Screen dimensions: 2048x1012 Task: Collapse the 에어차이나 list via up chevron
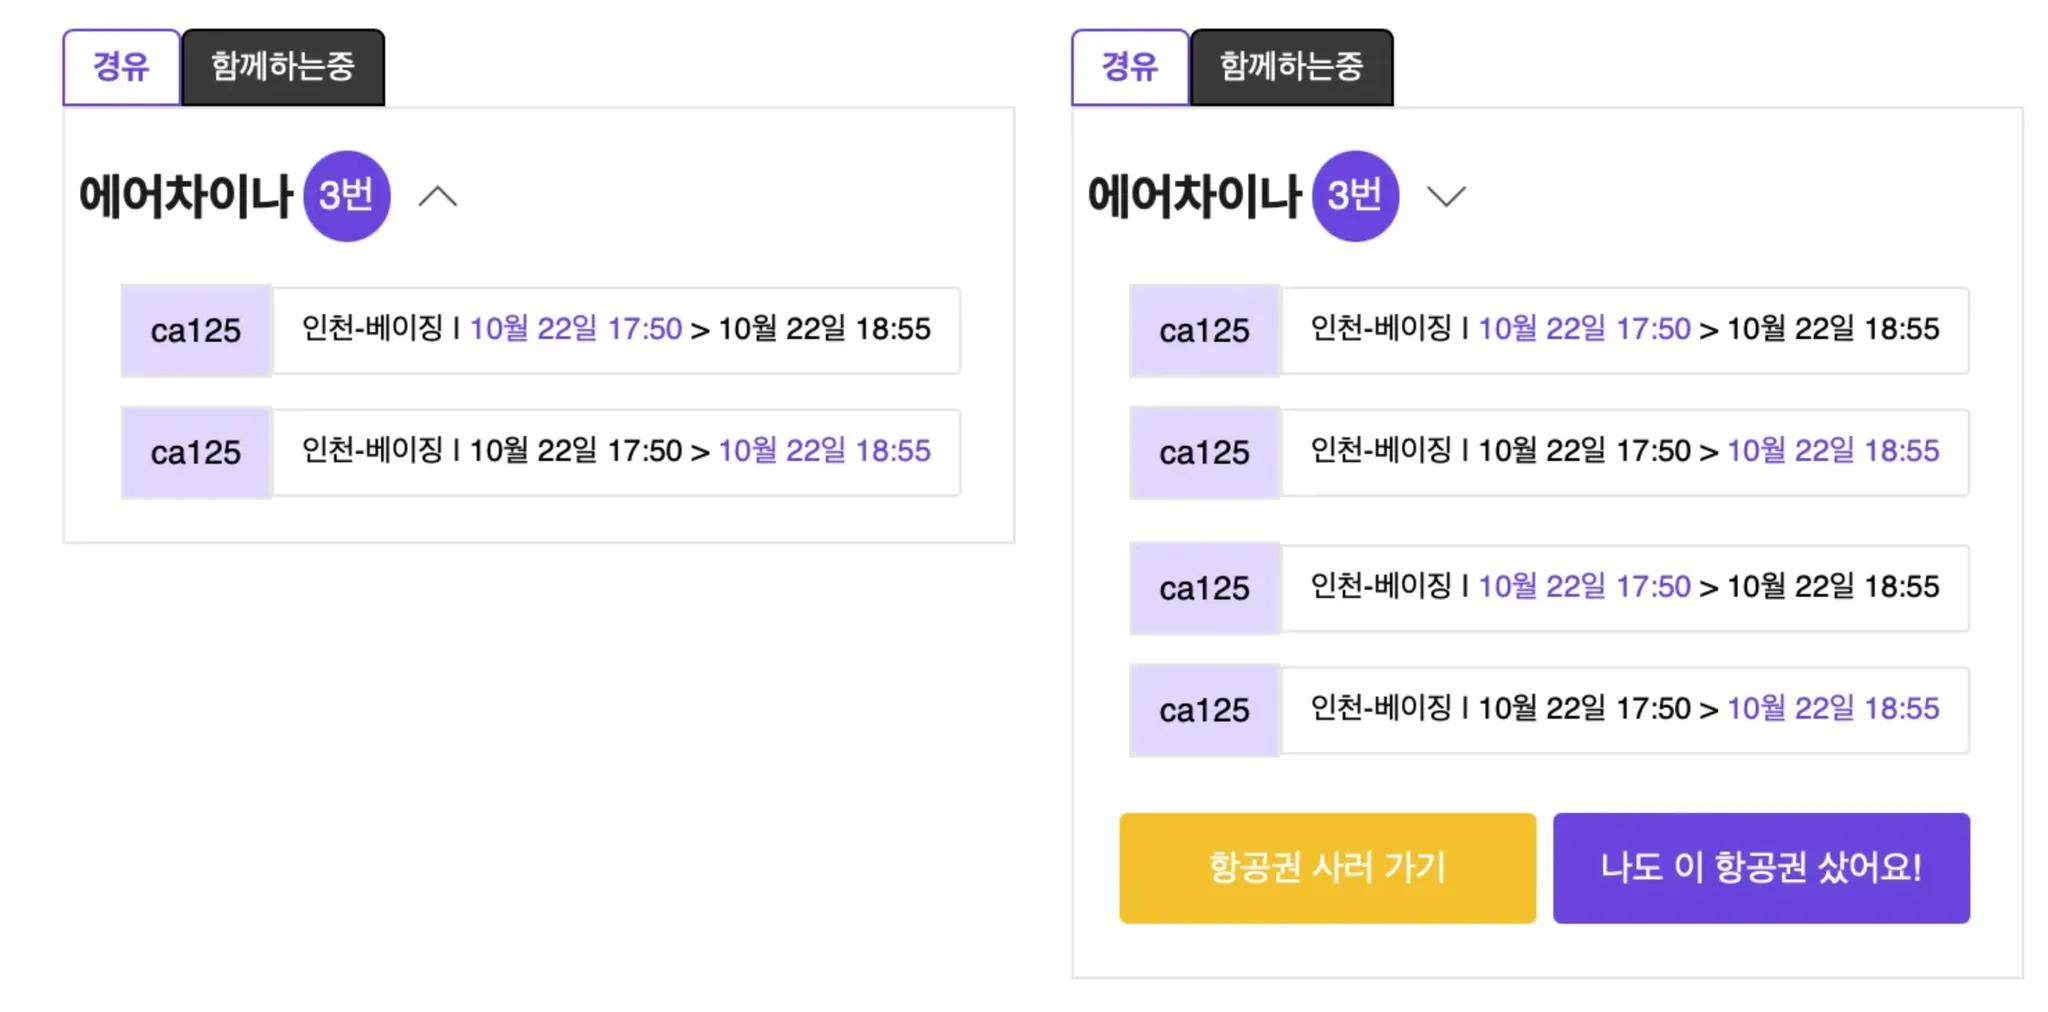coord(437,196)
